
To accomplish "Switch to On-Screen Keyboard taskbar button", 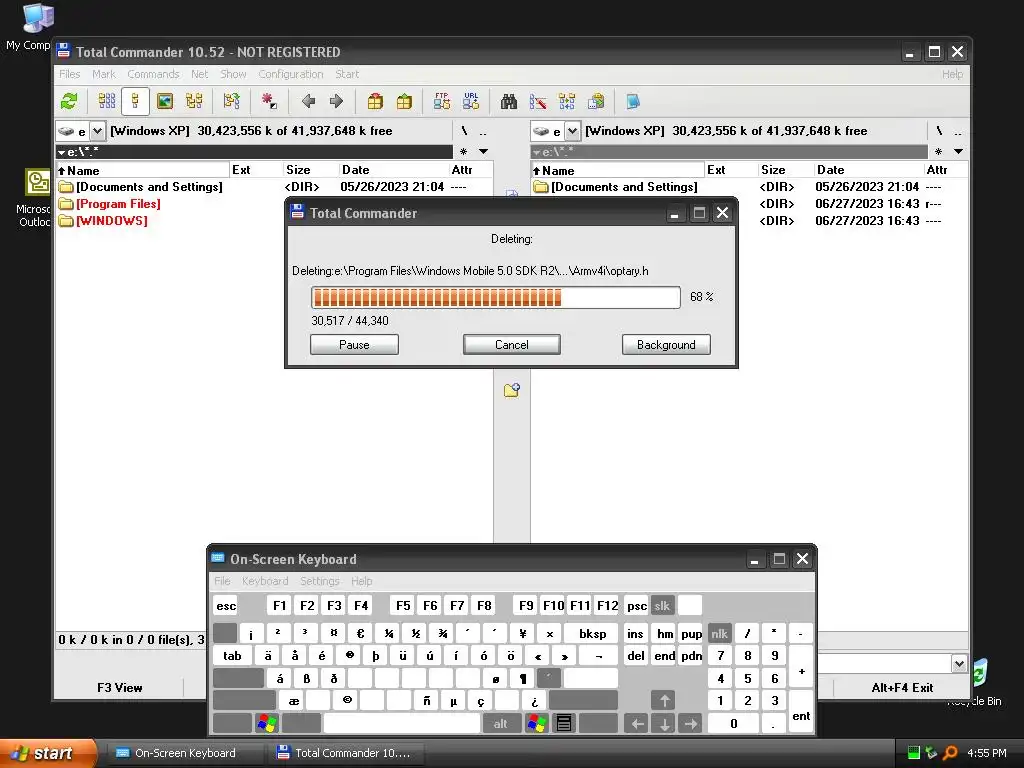I will click(x=184, y=753).
